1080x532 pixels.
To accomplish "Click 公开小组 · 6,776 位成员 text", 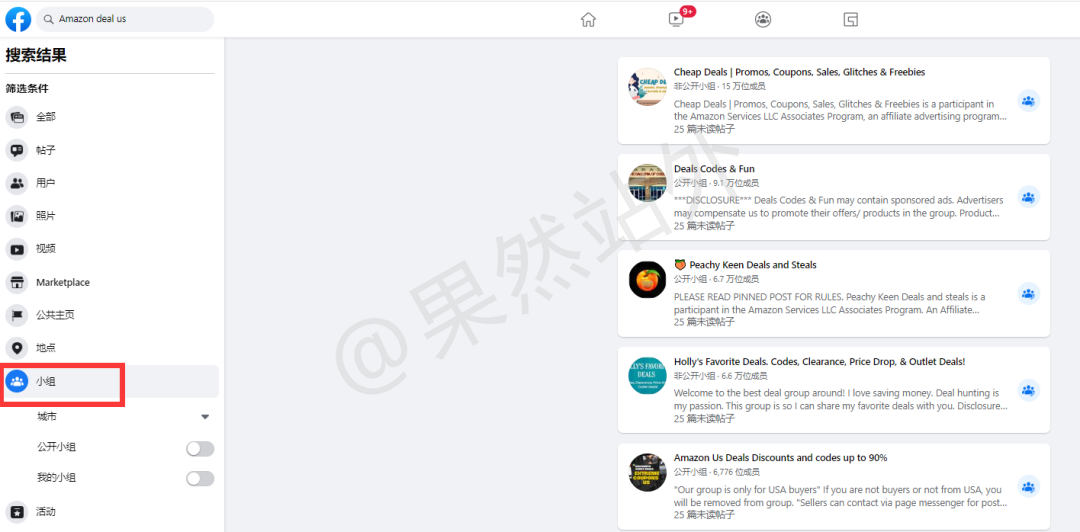I will 716,473.
